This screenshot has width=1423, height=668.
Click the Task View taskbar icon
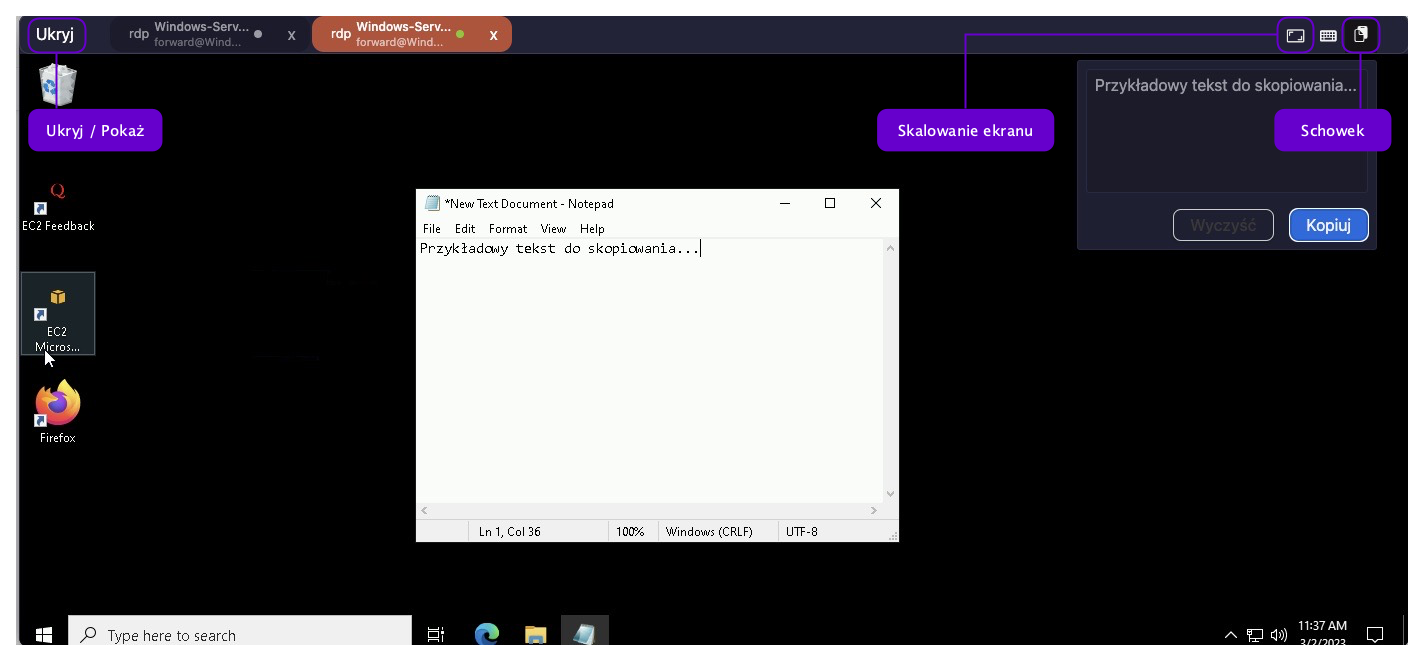click(x=436, y=634)
